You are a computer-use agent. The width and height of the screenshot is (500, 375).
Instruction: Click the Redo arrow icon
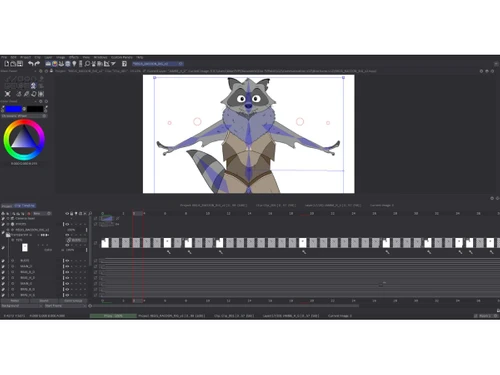point(37,63)
